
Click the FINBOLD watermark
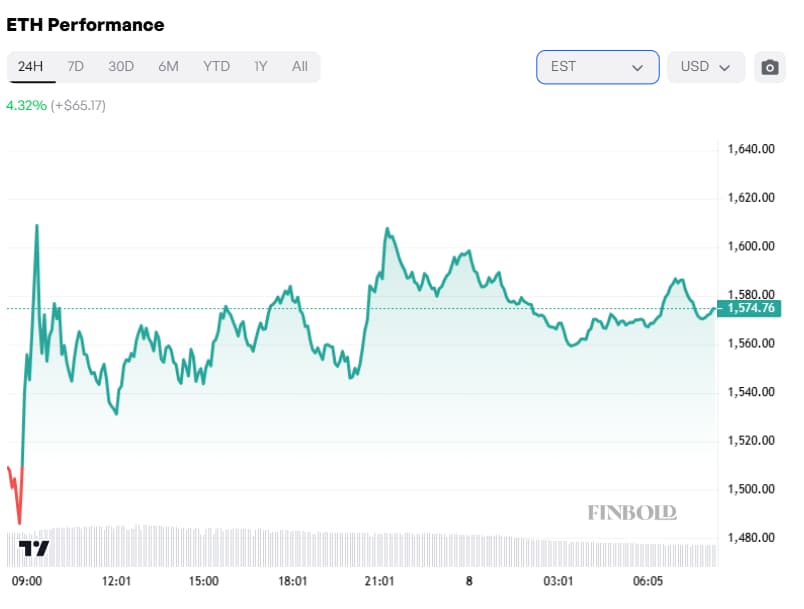pos(631,512)
